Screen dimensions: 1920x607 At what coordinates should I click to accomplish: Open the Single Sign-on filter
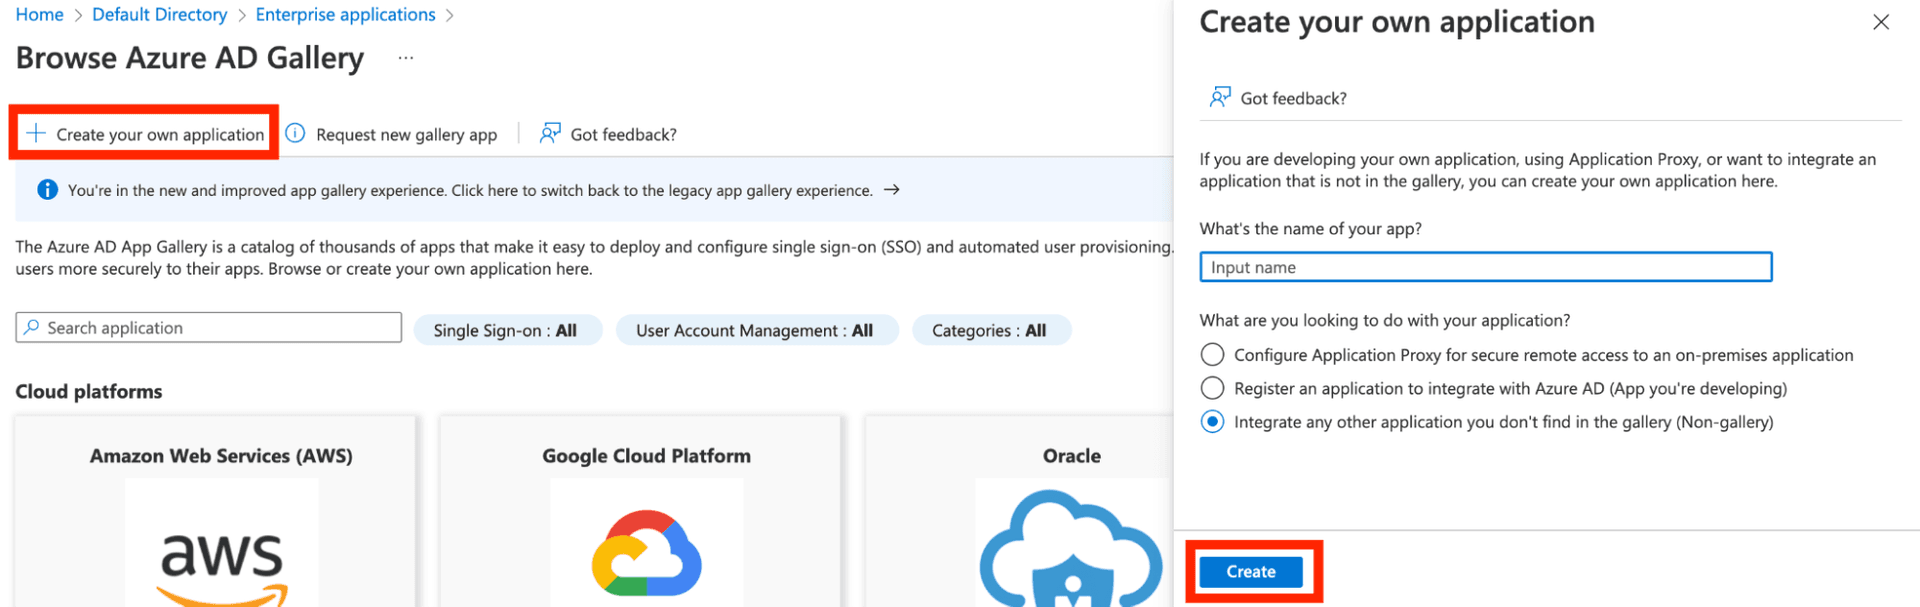(x=506, y=330)
